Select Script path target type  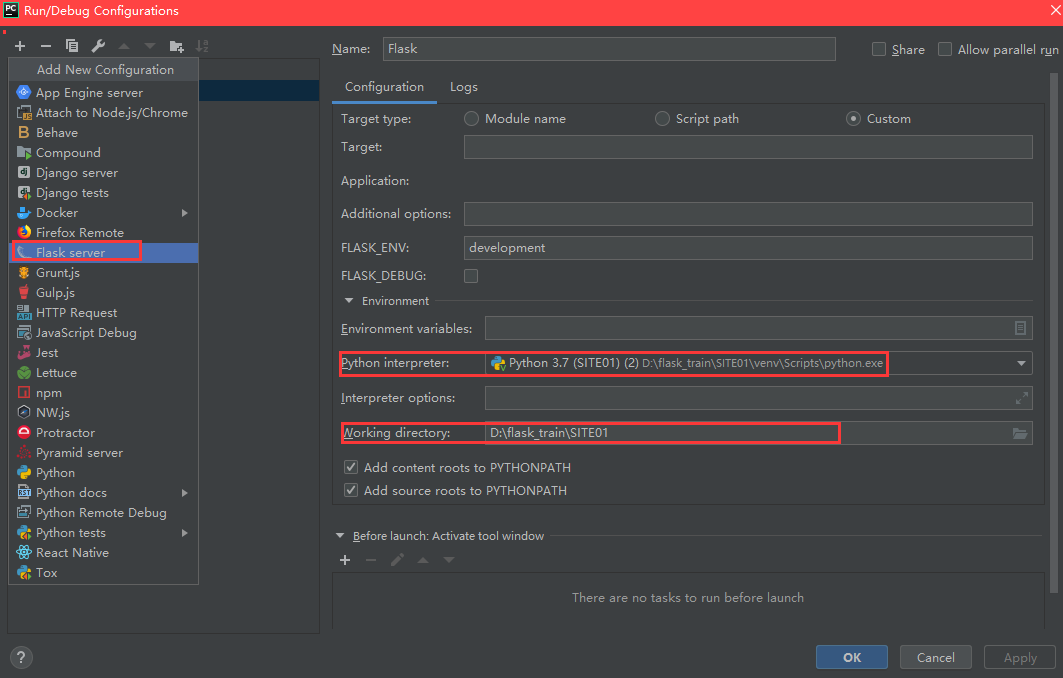662,119
